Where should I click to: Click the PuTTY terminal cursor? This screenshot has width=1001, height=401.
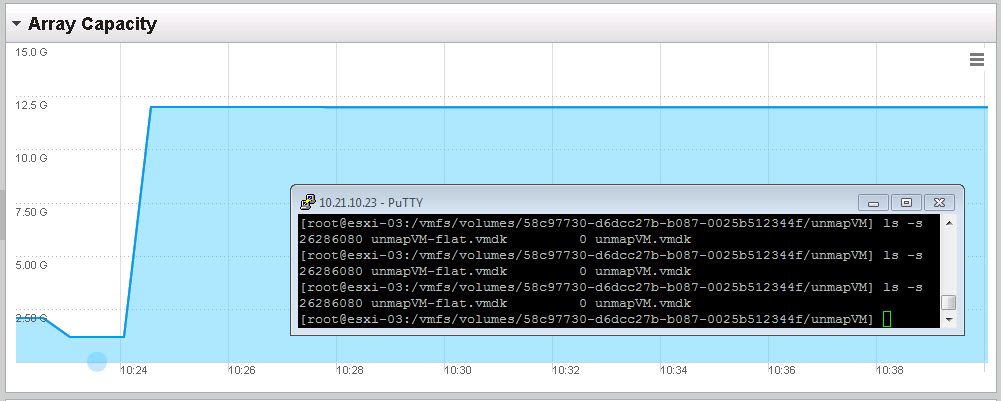[x=887, y=319]
